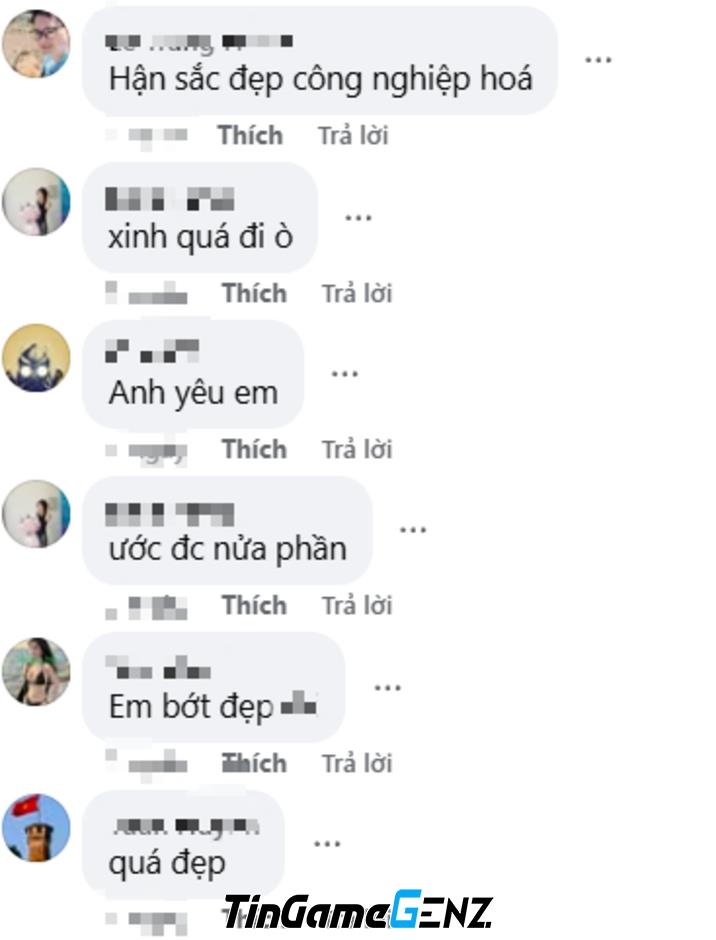Open three-dot menu beside 'Anh yêu em'
This screenshot has height=940, width=716.
coord(345,374)
